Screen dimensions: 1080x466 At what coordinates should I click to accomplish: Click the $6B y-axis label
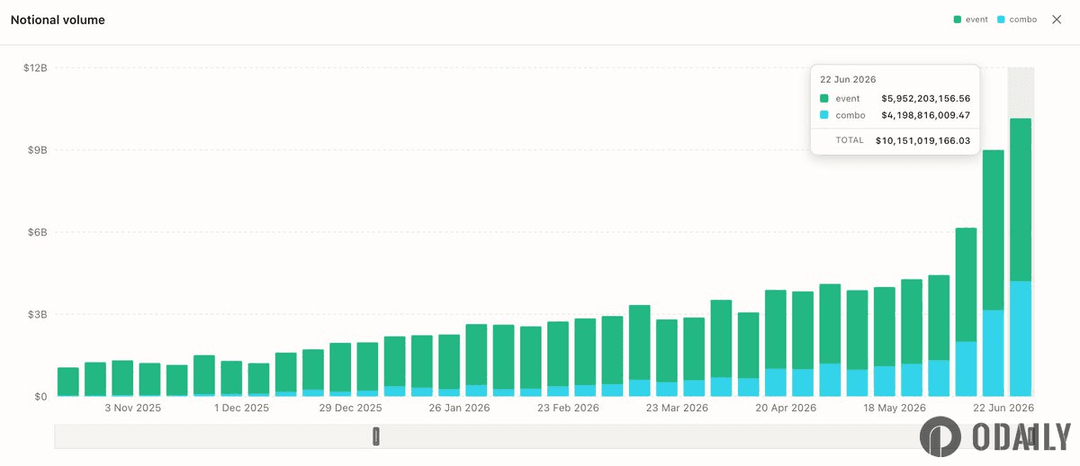tap(37, 232)
